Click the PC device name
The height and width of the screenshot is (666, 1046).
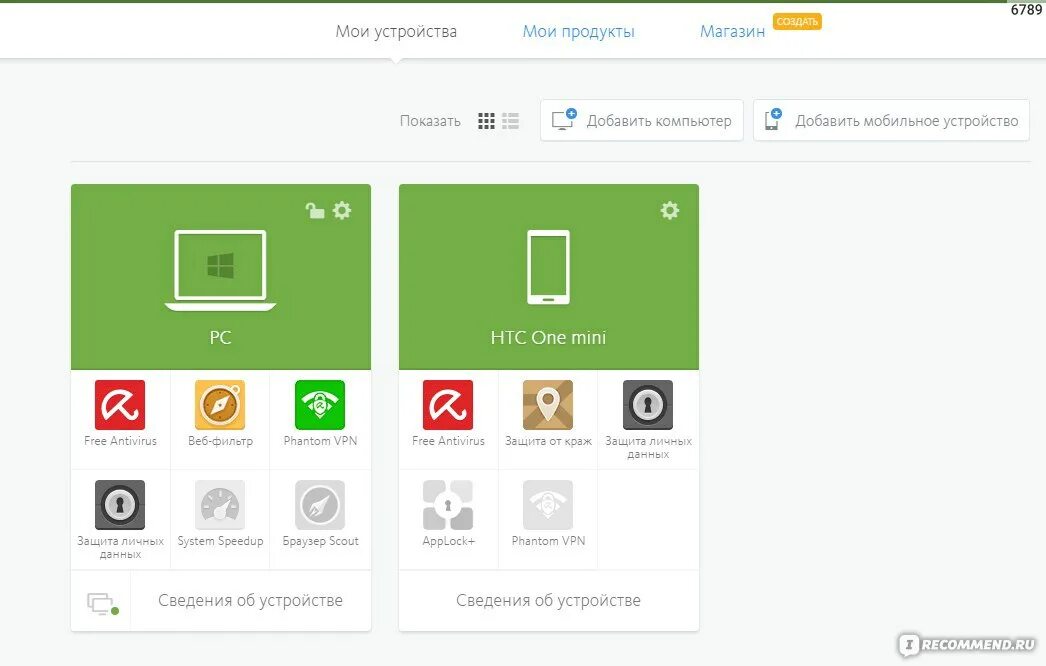(220, 338)
